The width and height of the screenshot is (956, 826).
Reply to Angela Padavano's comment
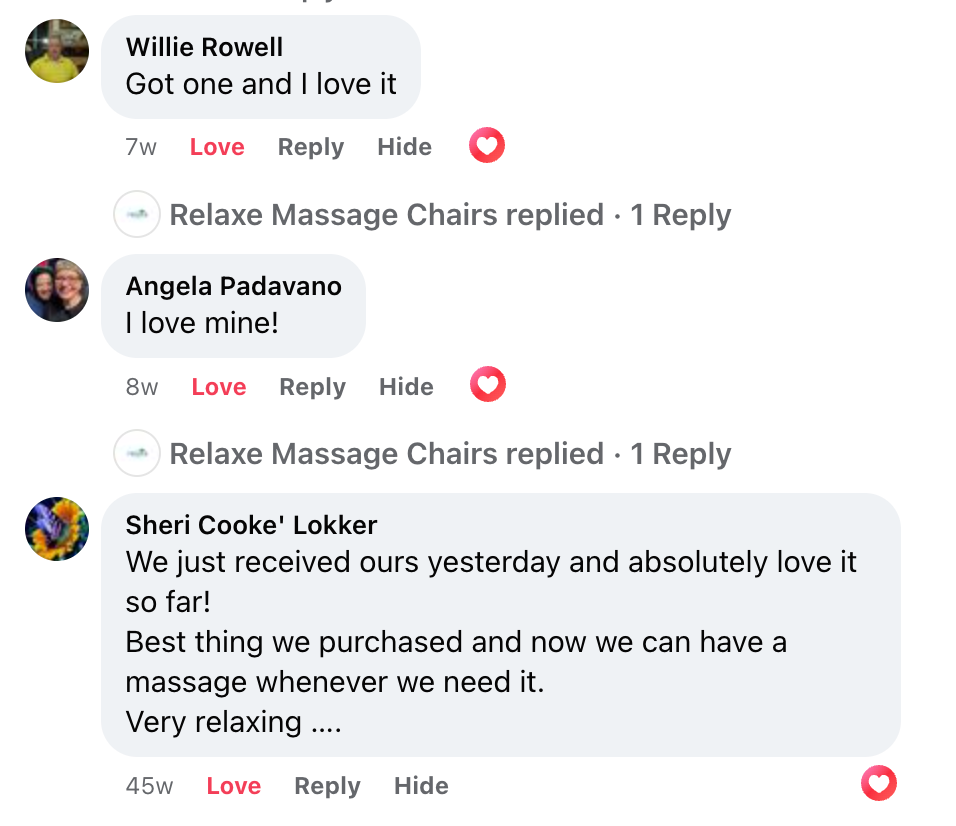coord(313,387)
